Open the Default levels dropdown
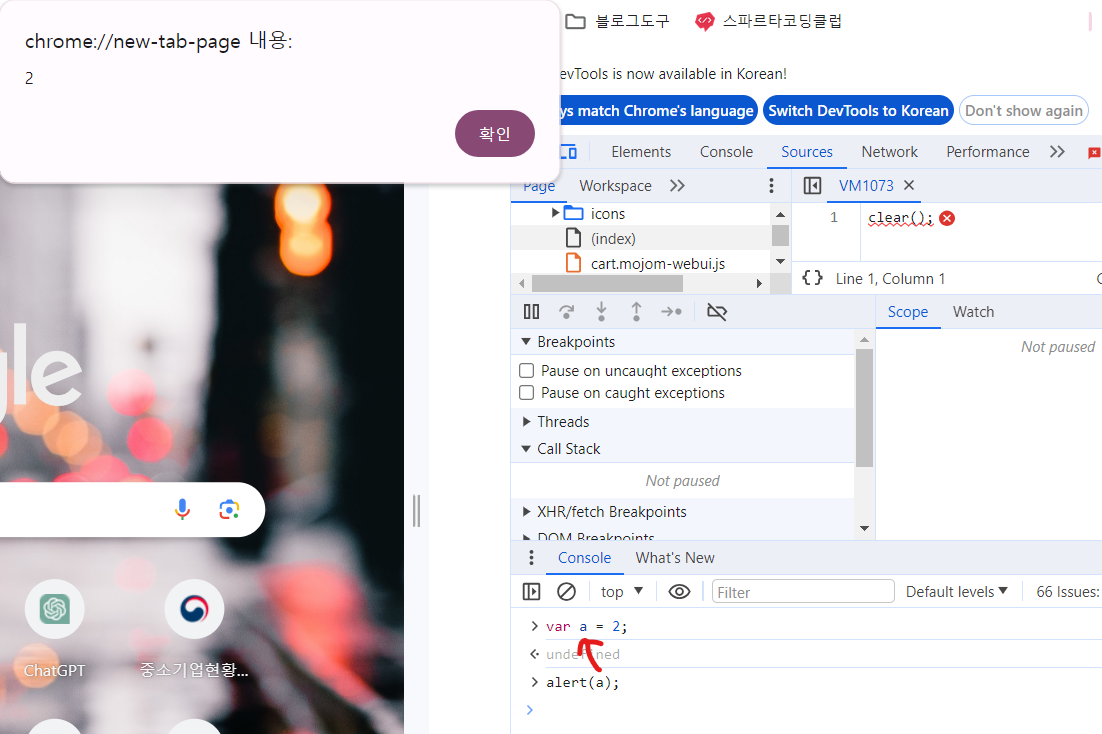Image resolution: width=1102 pixels, height=734 pixels. pyautogui.click(x=957, y=592)
